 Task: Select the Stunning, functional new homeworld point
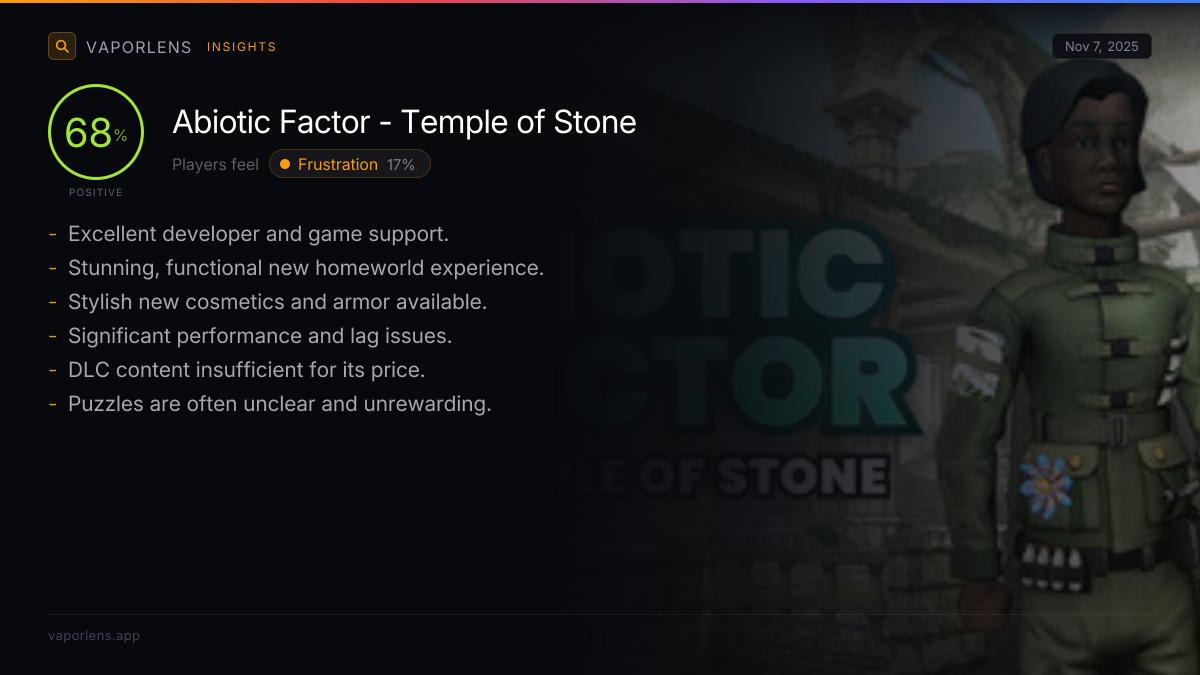tap(306, 268)
